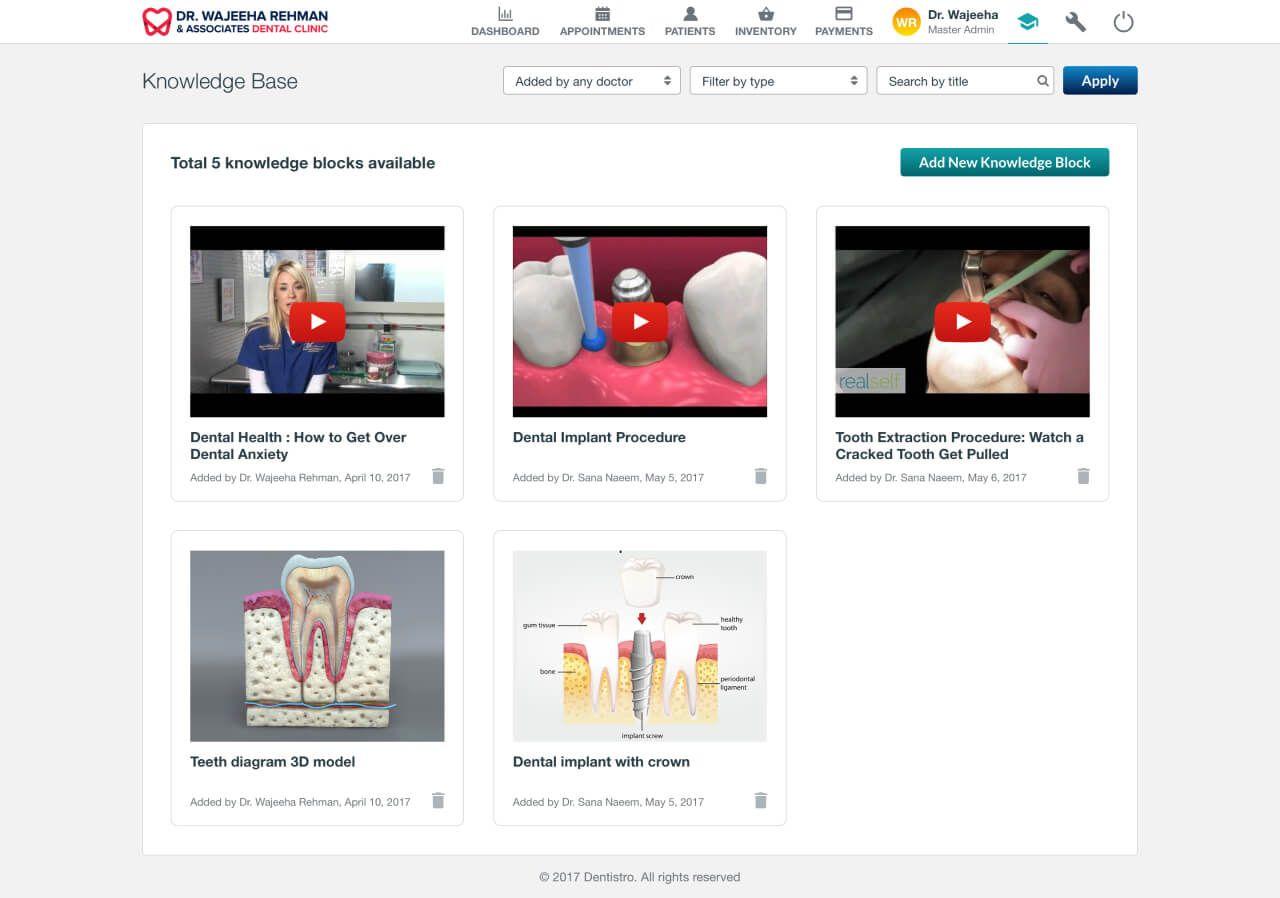Click the Apply button

[x=1100, y=81]
